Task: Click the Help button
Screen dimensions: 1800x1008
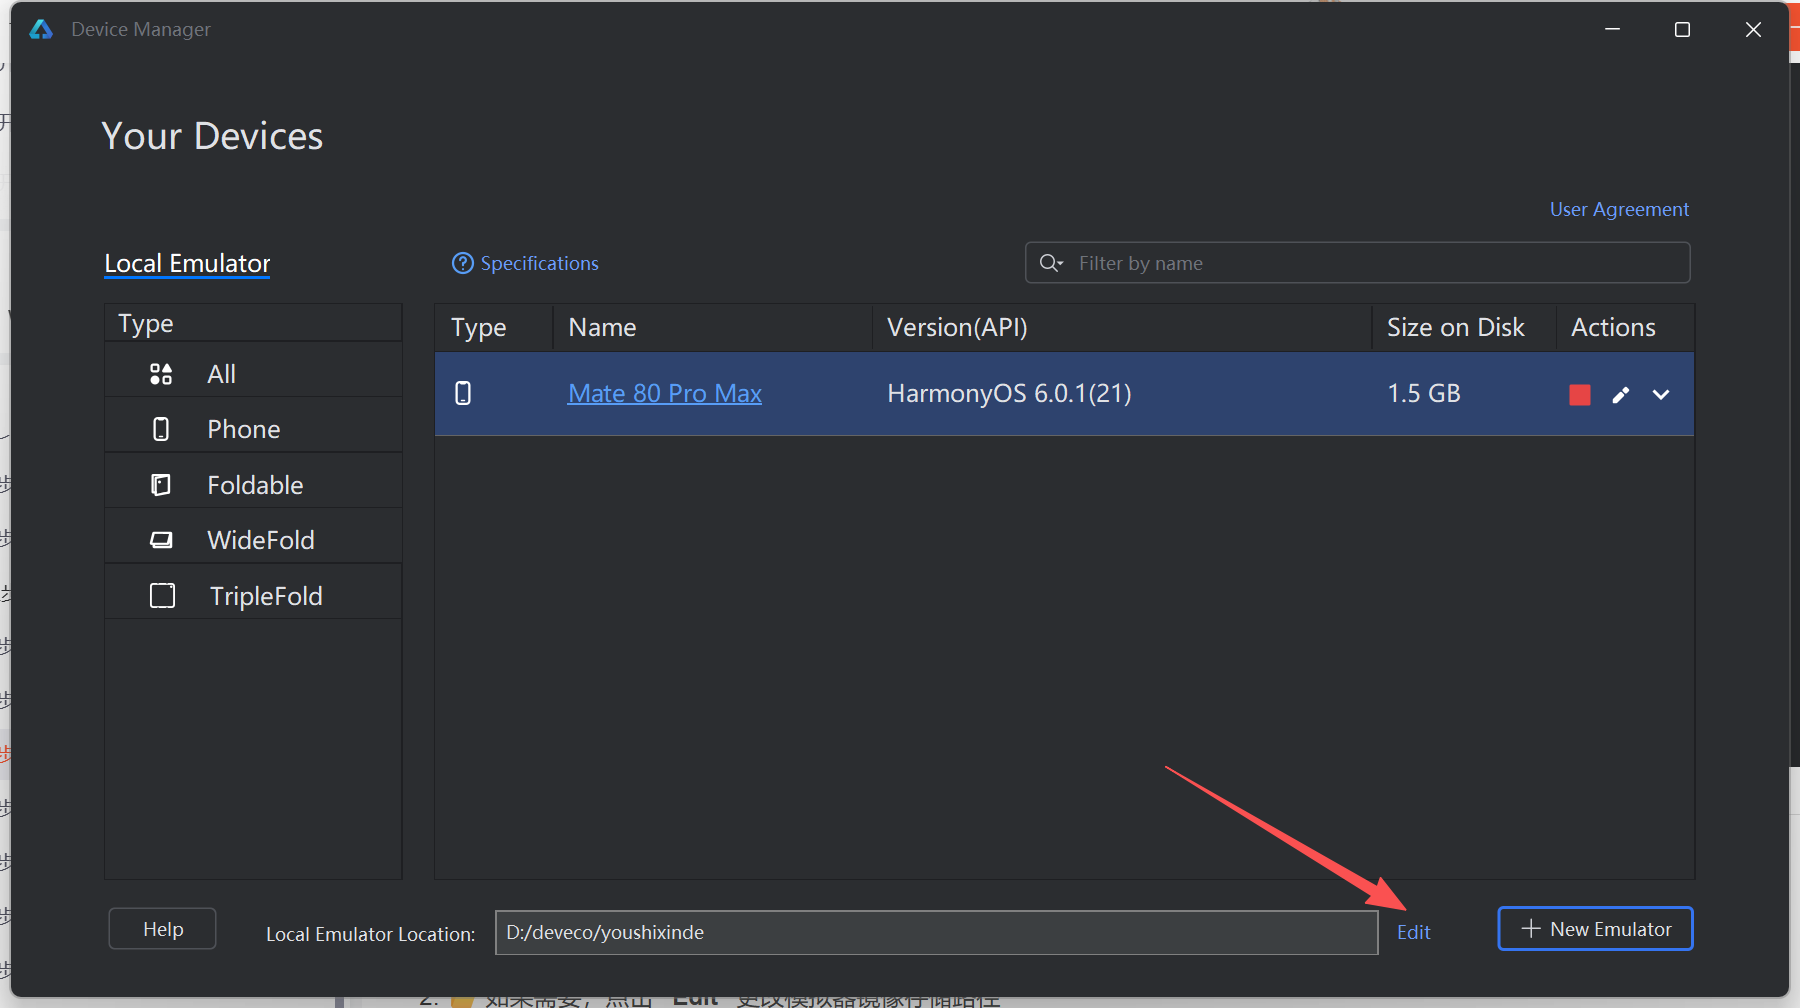Action: tap(162, 929)
